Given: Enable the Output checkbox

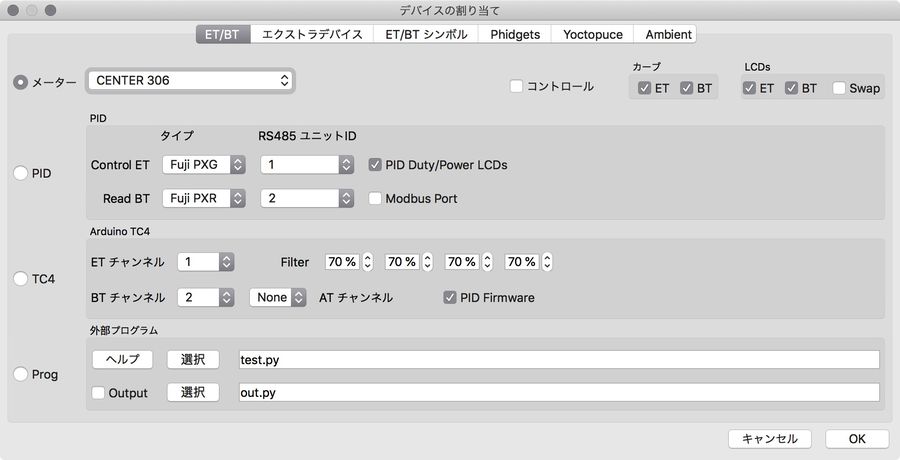Looking at the screenshot, I should pos(98,393).
